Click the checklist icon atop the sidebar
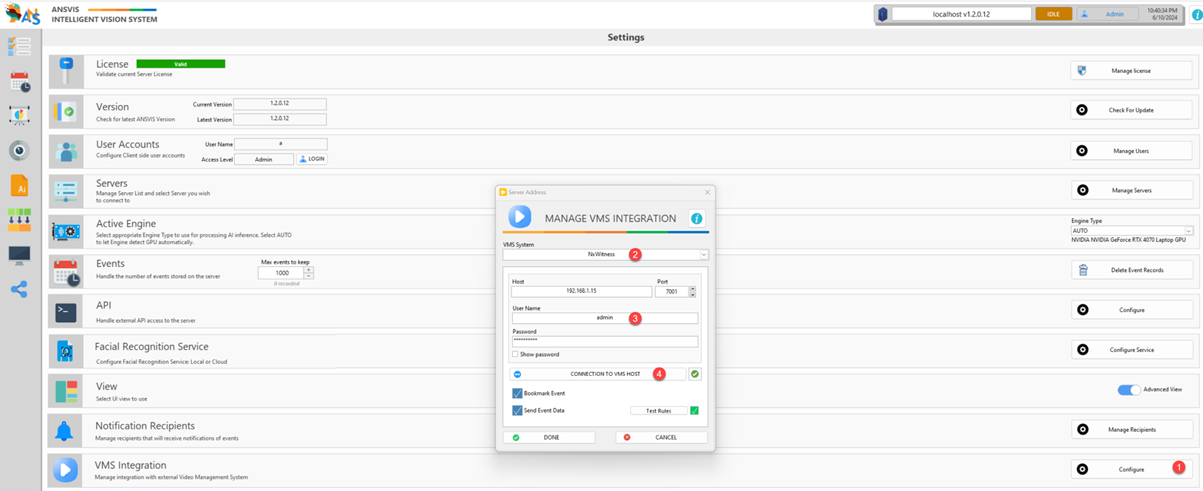Viewport: 1203px width, 491px height. pyautogui.click(x=19, y=47)
